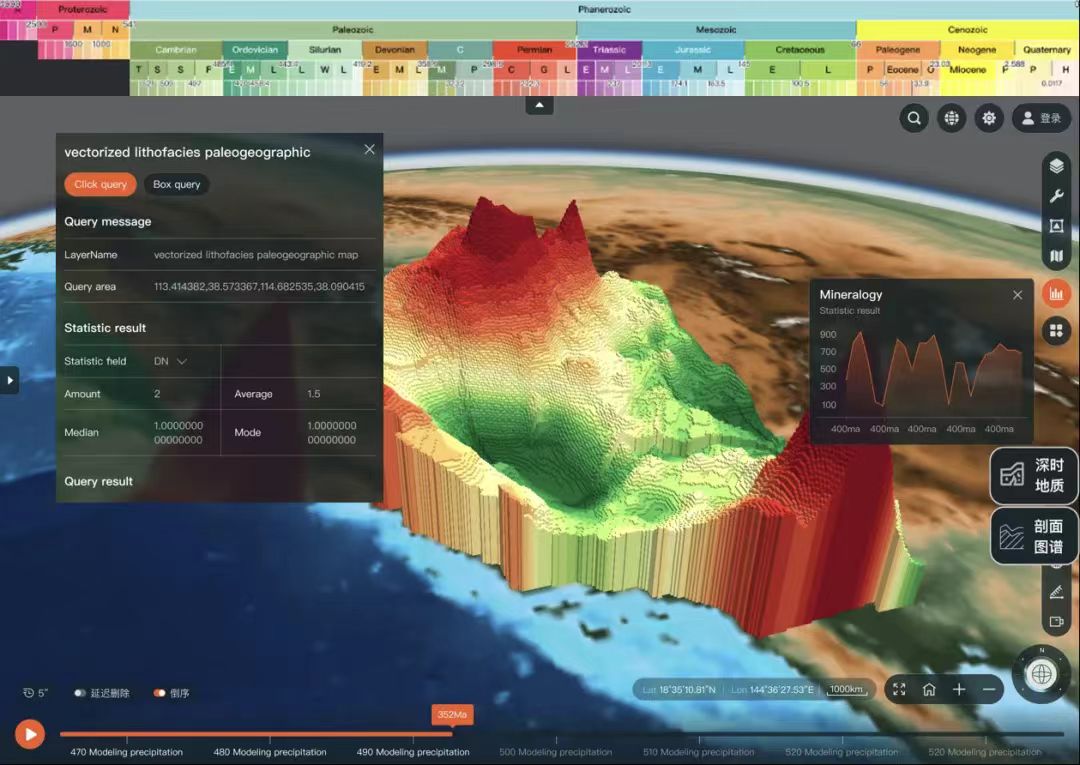
Task: Jump to 510 Modeling precipitation
Action: point(699,752)
